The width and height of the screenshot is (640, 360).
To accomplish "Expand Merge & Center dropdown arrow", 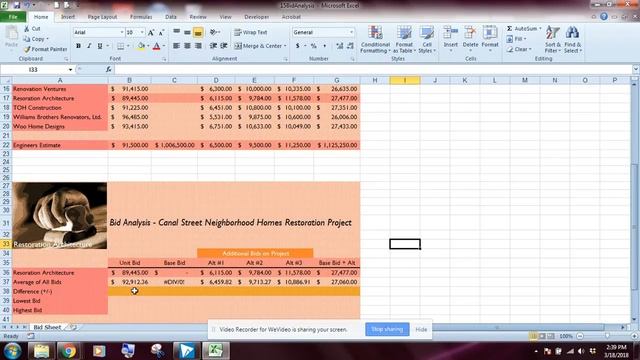I will point(285,46).
